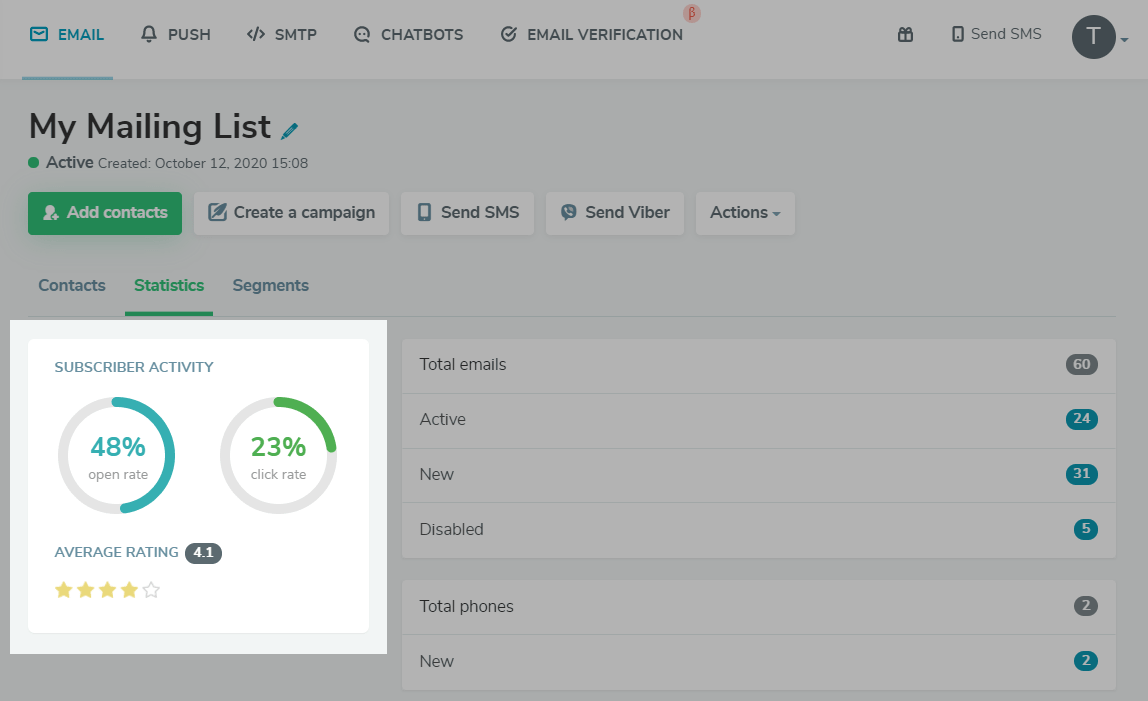The image size is (1148, 701).
Task: Expand the Actions dropdown button
Action: point(745,213)
